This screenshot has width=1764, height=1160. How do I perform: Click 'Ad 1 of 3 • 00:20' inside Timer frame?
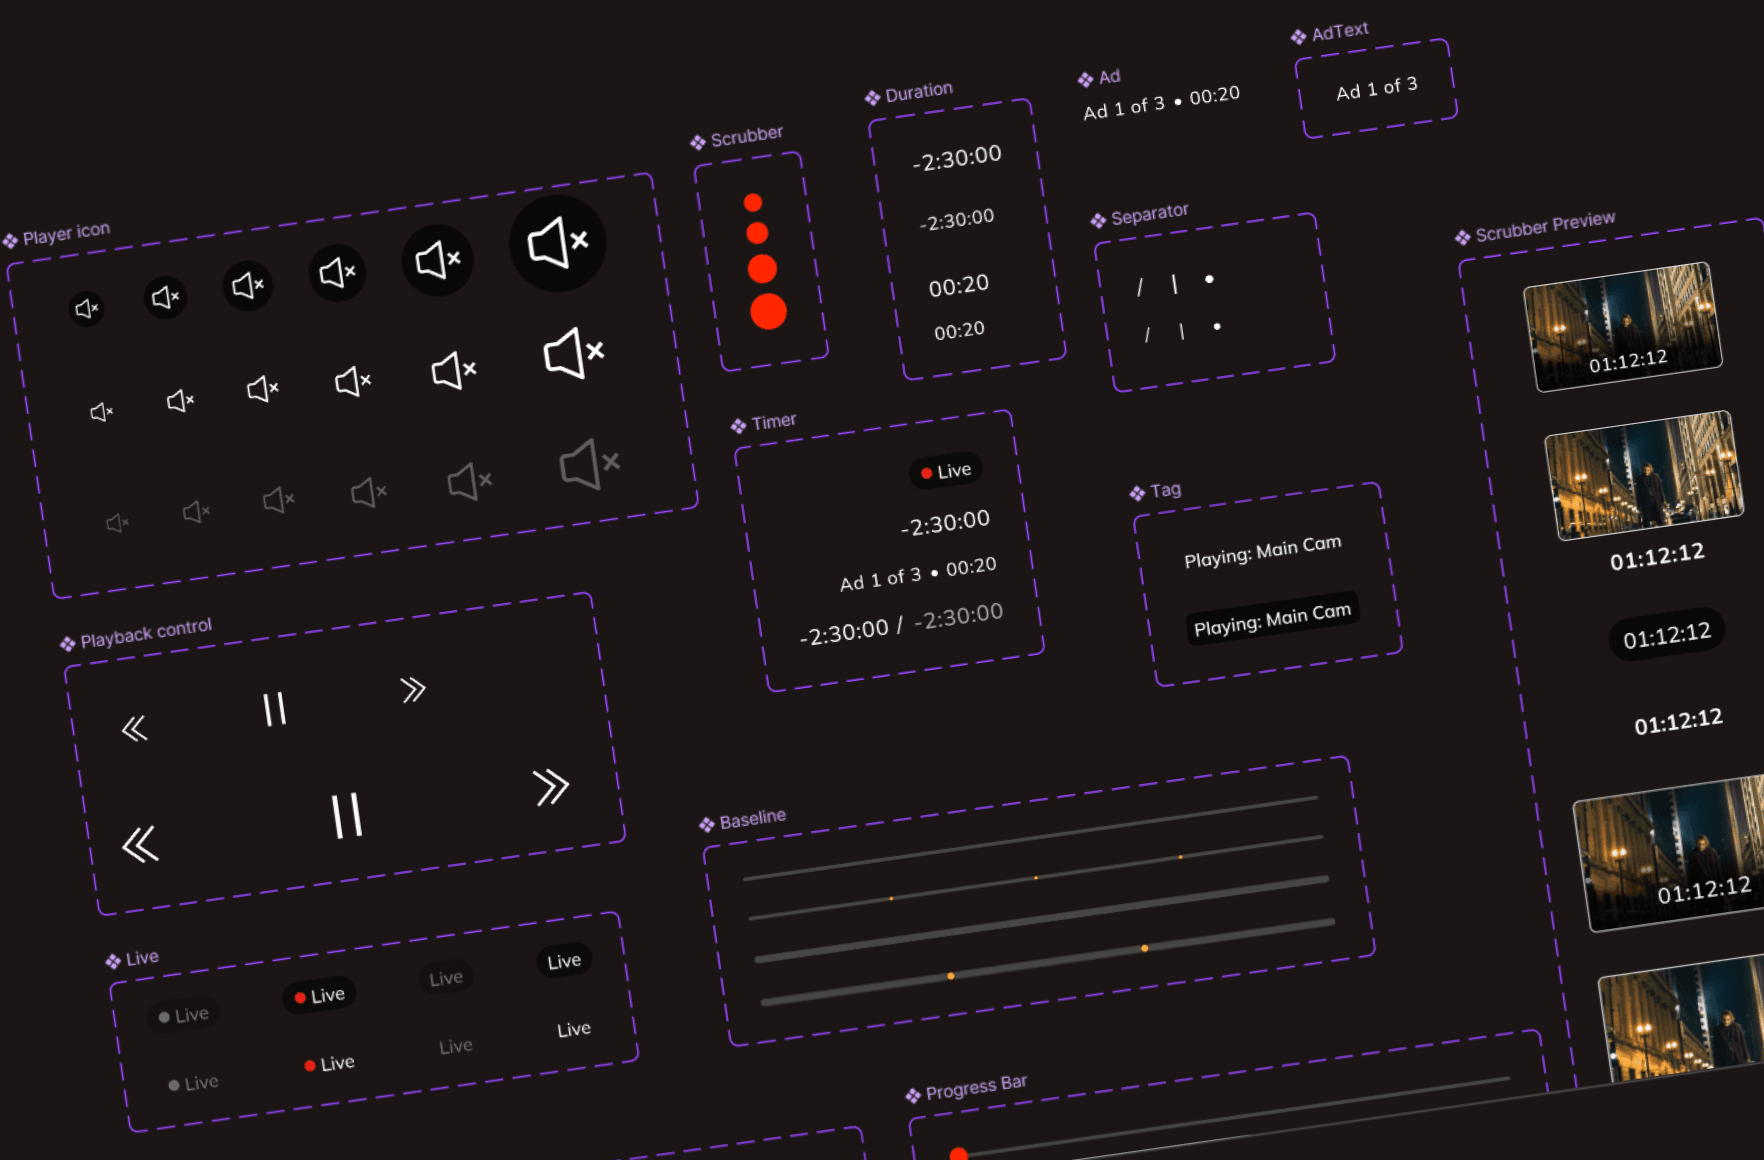click(x=918, y=574)
